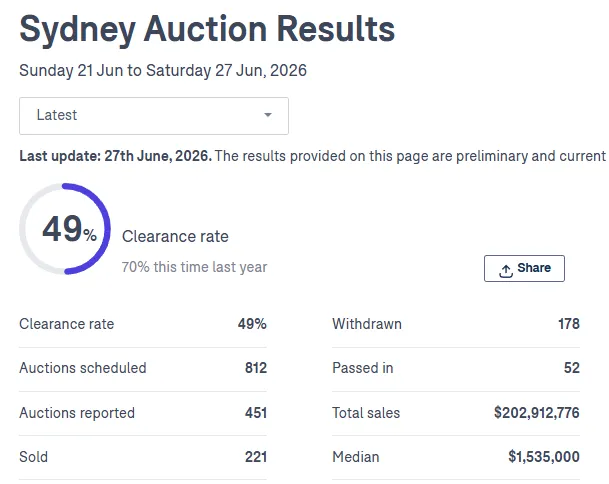The height and width of the screenshot is (484, 609).
Task: Select the Clearance rate 49% table row
Action: [x=143, y=324]
